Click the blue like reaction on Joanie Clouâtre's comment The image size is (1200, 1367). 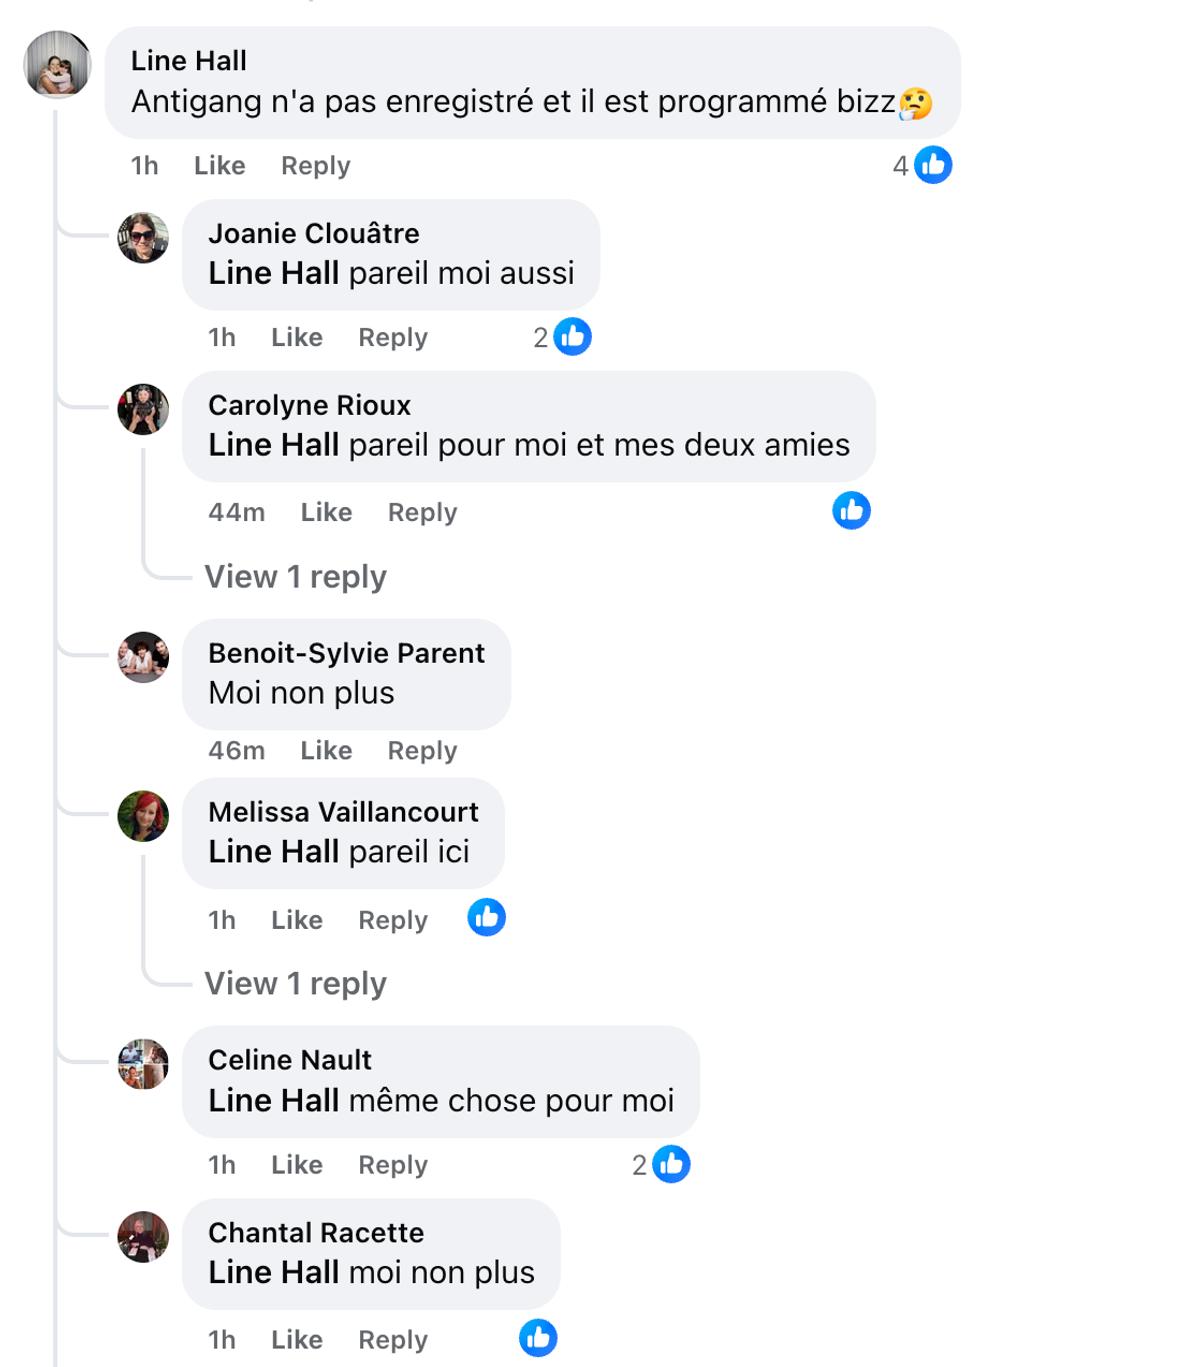573,335
